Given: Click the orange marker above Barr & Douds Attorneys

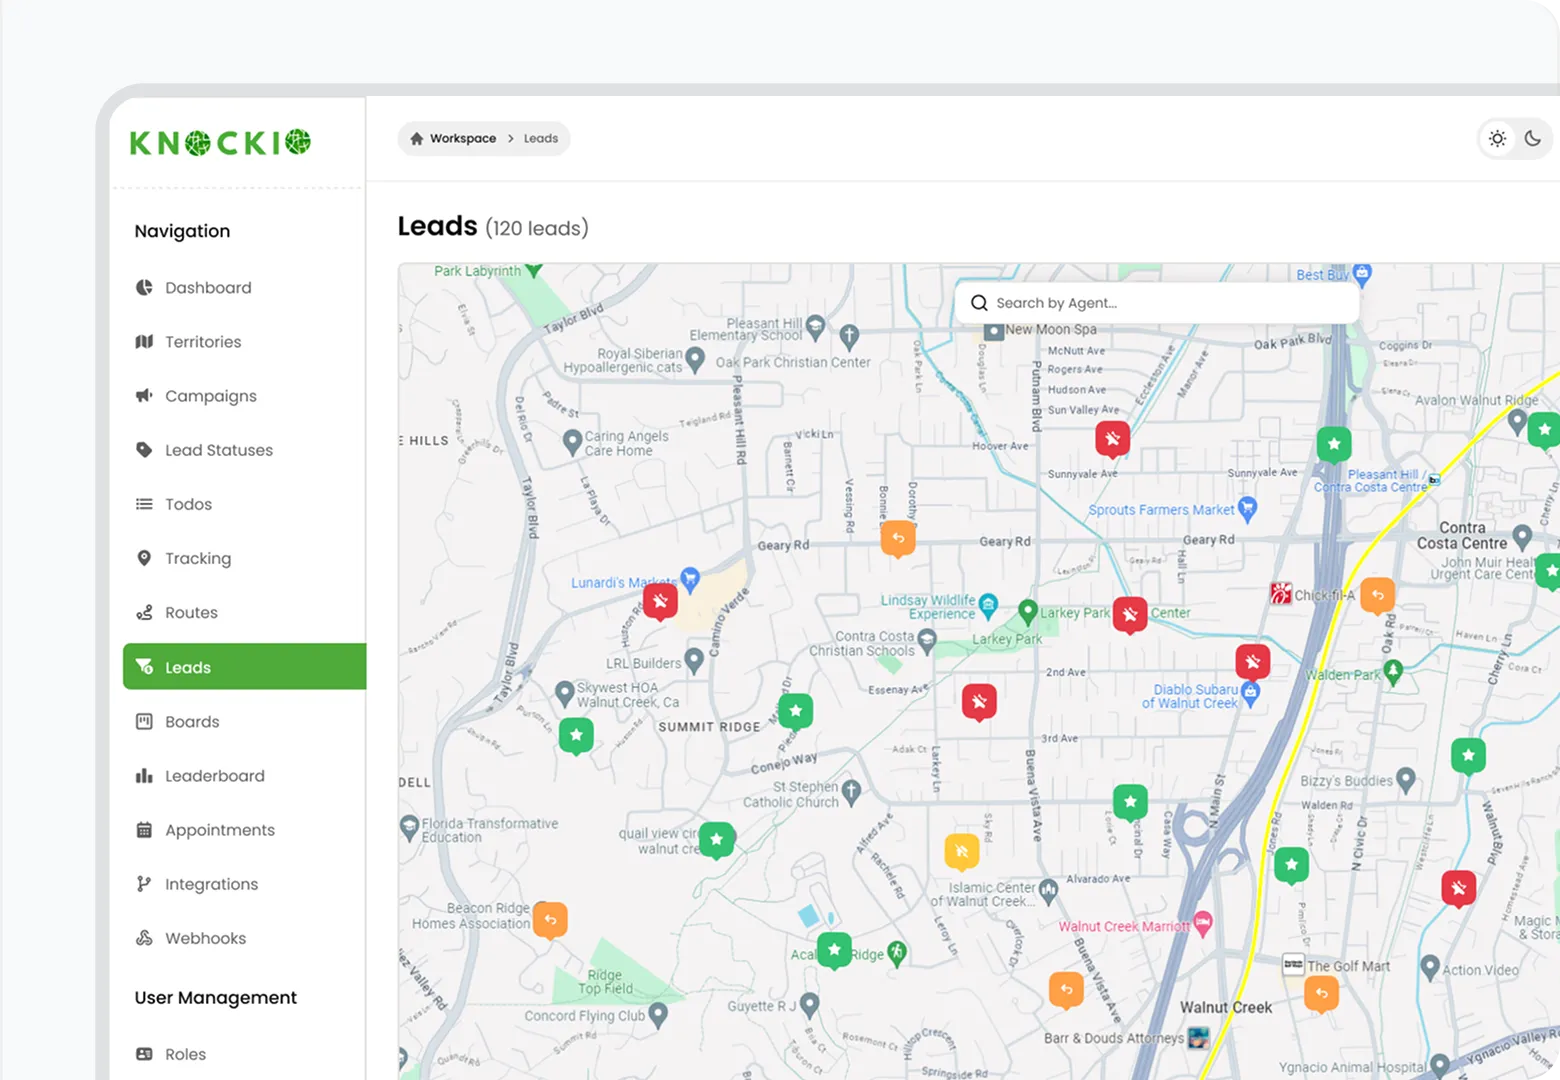Looking at the screenshot, I should point(1066,990).
